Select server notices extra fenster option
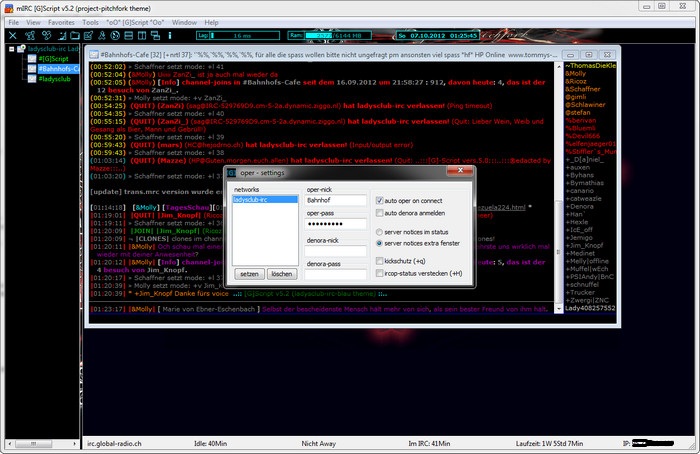Viewport: 700px width, 454px height. [379, 243]
